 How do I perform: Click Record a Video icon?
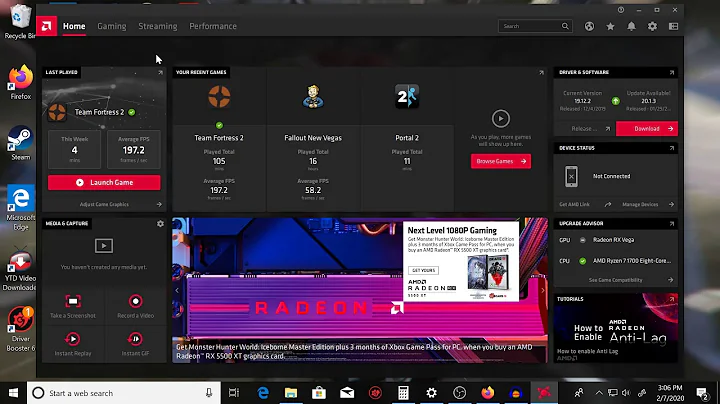point(135,301)
